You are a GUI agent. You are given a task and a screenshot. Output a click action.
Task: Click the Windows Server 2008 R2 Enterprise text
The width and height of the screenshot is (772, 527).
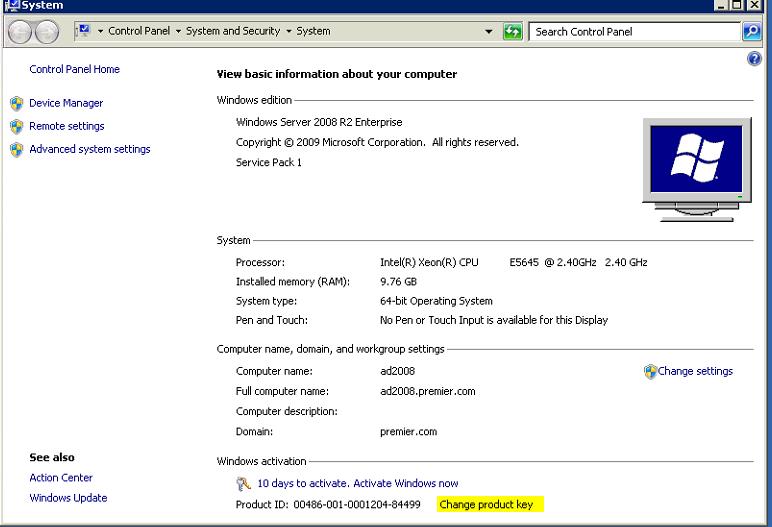[319, 122]
